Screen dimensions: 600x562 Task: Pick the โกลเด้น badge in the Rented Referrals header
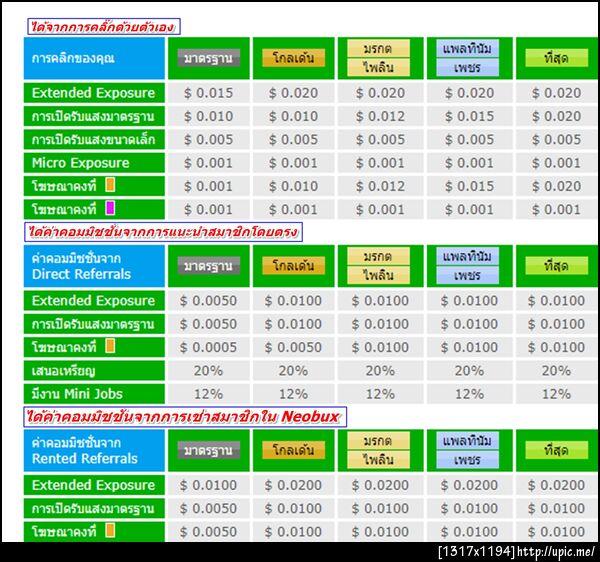[x=293, y=450]
